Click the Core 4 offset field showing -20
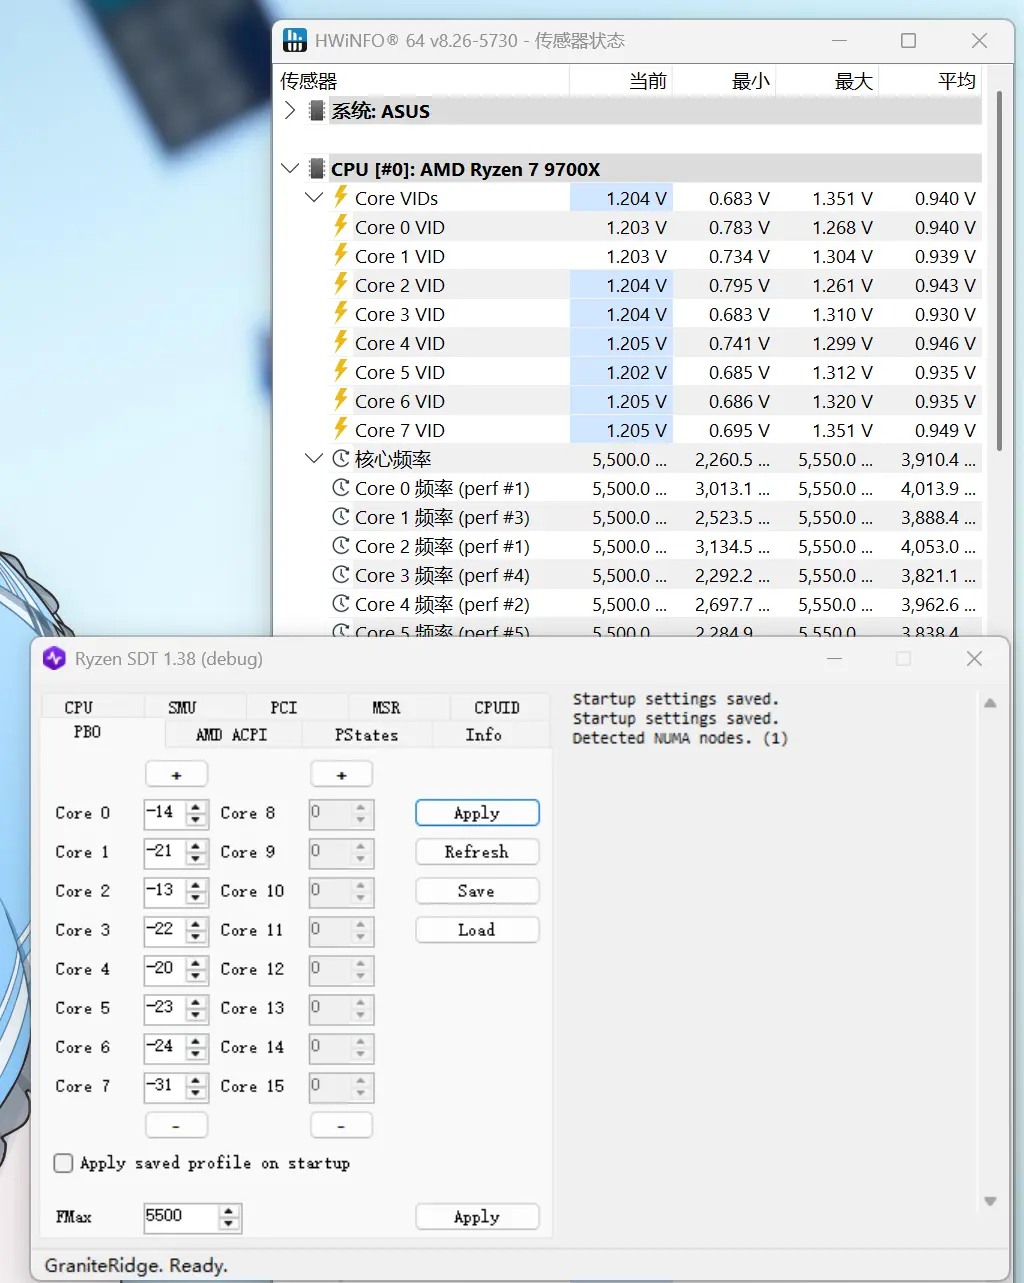The height and width of the screenshot is (1283, 1024). [x=164, y=968]
